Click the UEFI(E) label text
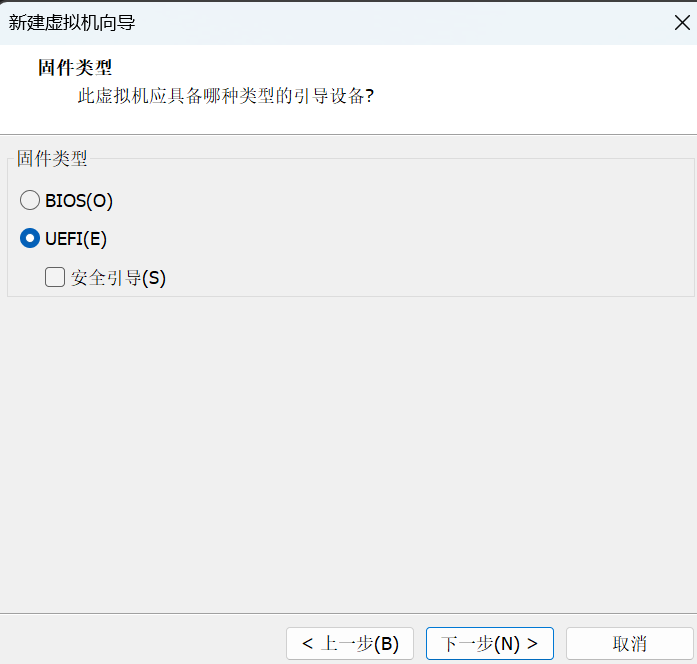 76,239
